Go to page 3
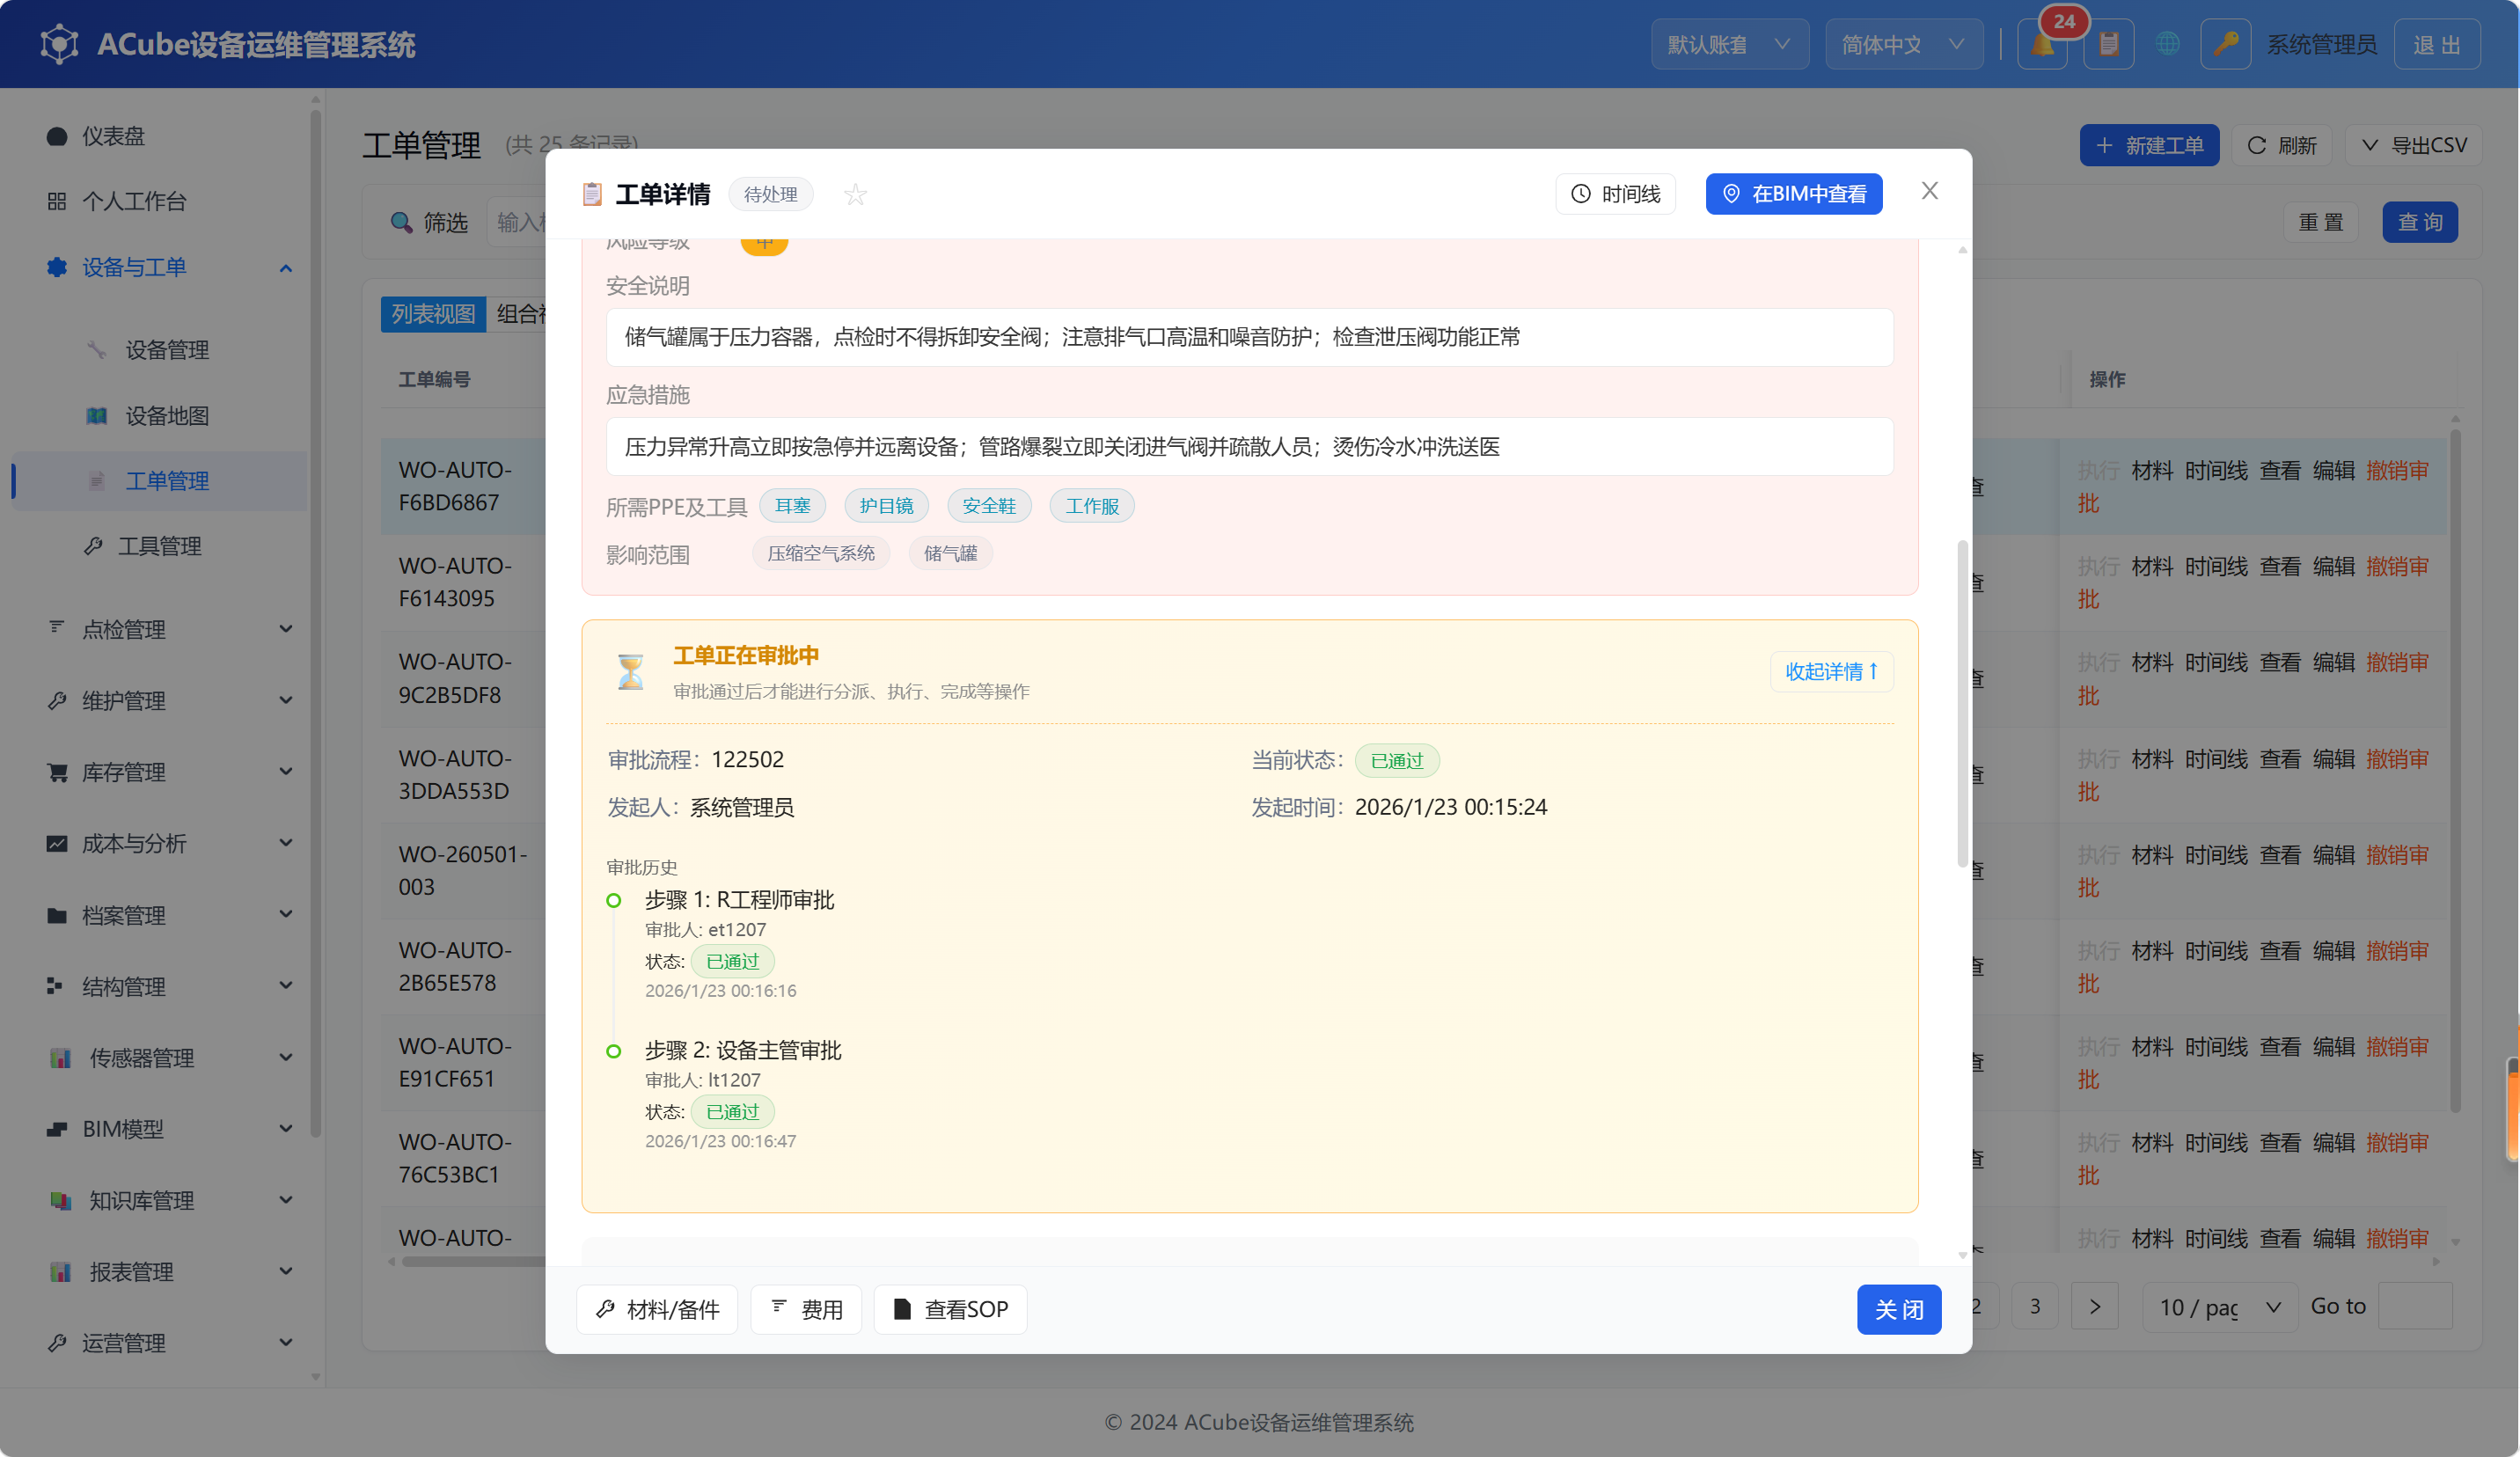The height and width of the screenshot is (1457, 2520). click(2034, 1306)
